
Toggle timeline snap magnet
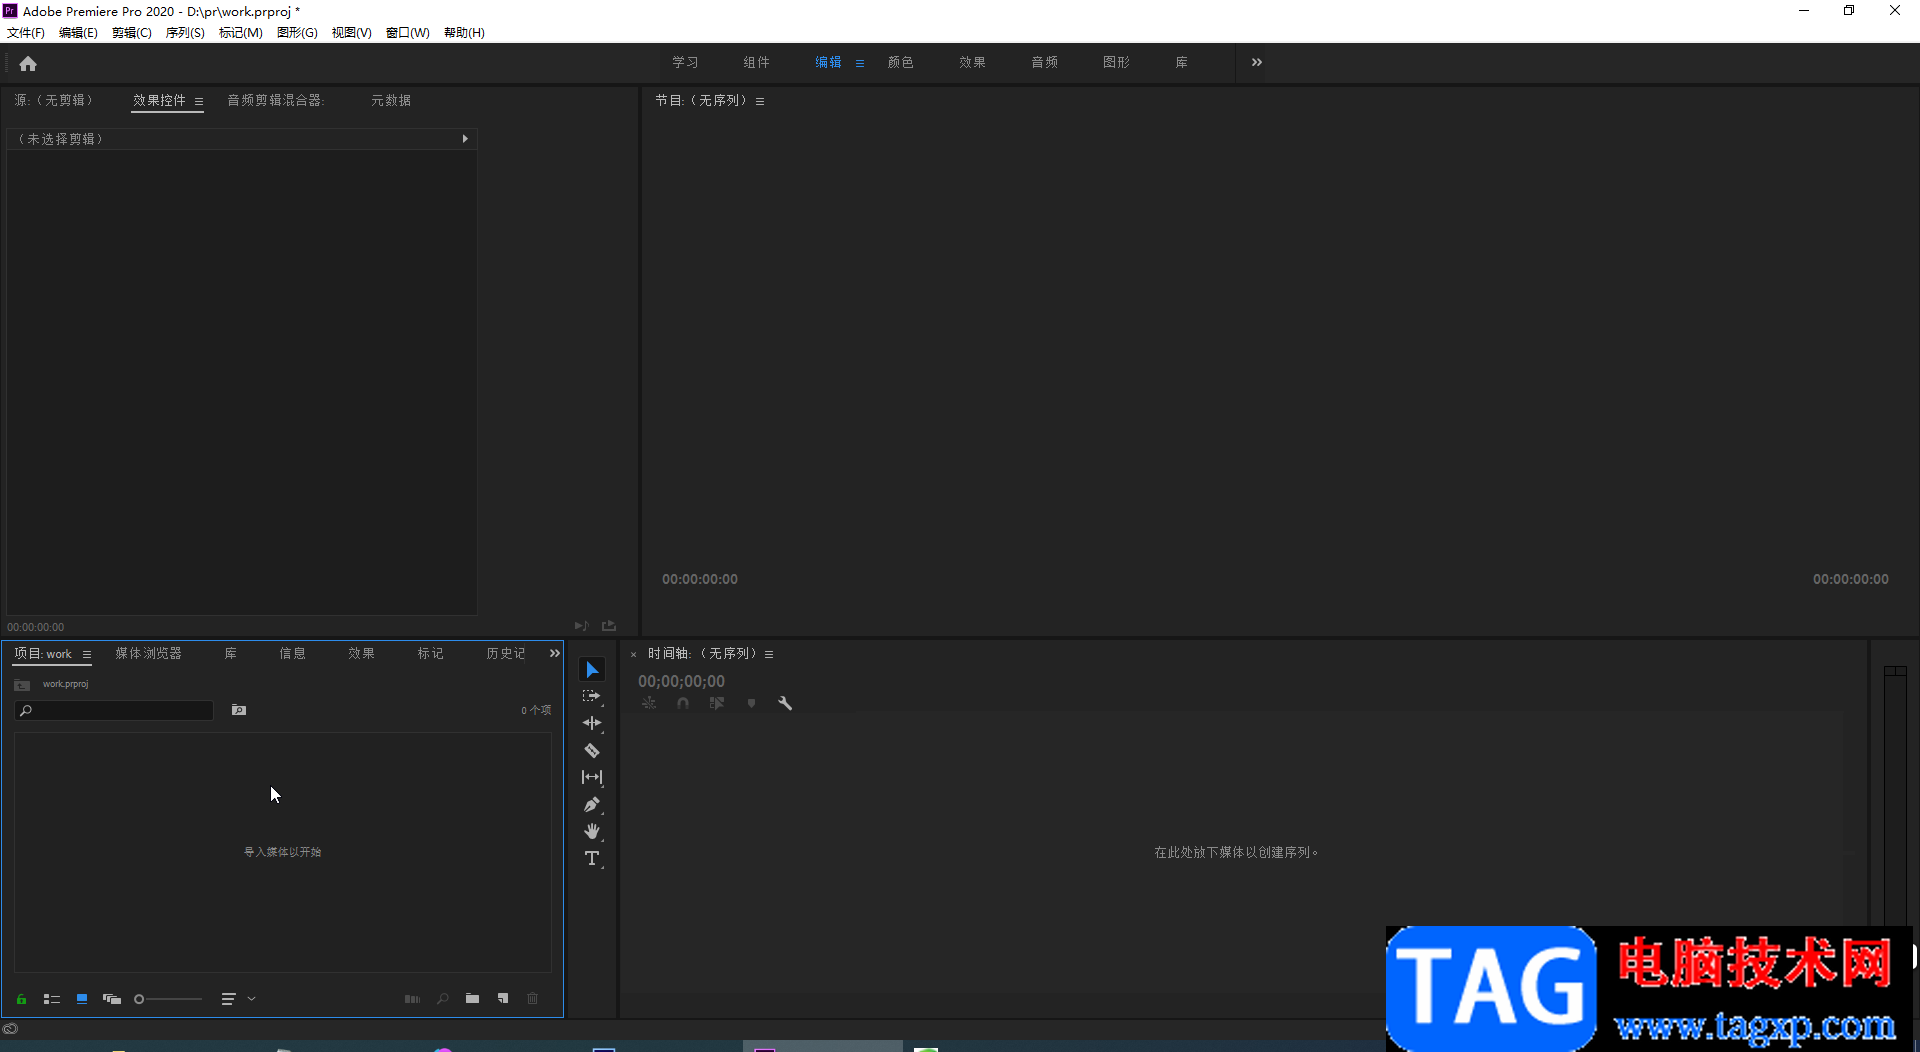683,703
